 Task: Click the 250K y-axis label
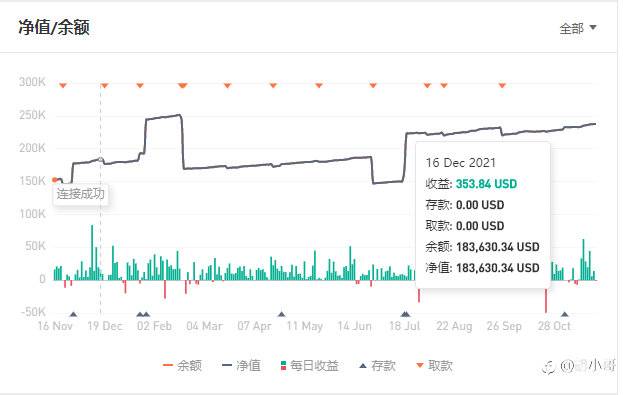coord(33,115)
